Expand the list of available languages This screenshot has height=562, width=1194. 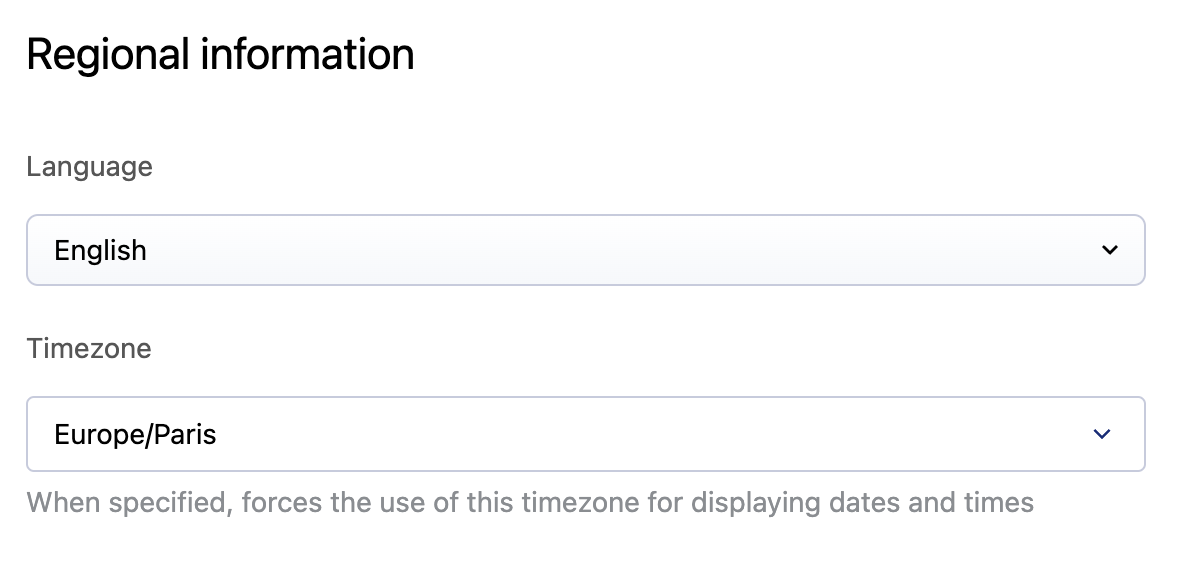click(x=1109, y=250)
